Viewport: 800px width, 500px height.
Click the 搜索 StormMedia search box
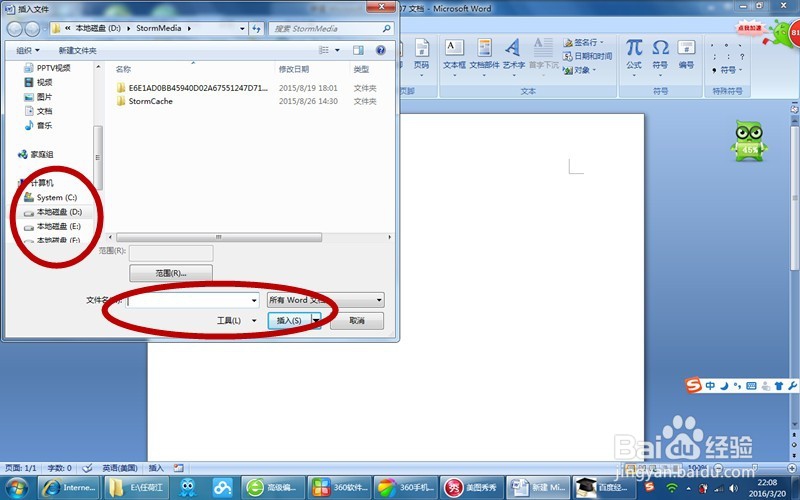point(331,29)
